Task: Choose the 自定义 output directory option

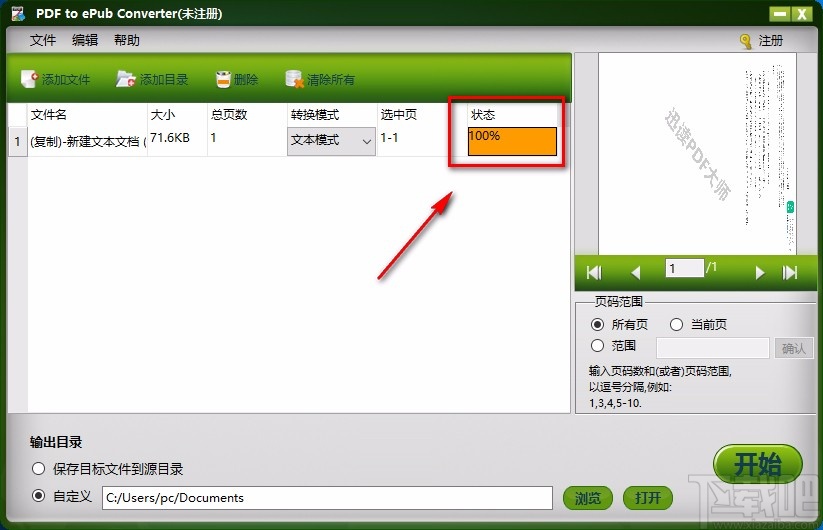Action: [x=38, y=495]
